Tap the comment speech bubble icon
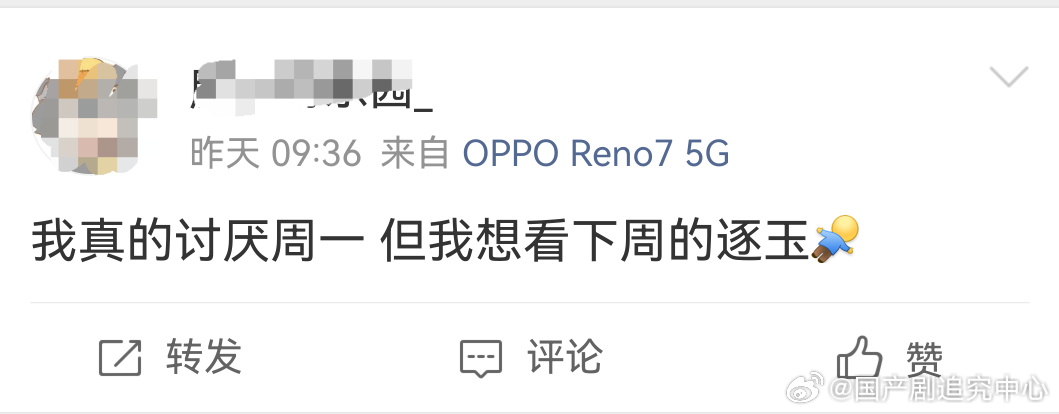 (481, 358)
